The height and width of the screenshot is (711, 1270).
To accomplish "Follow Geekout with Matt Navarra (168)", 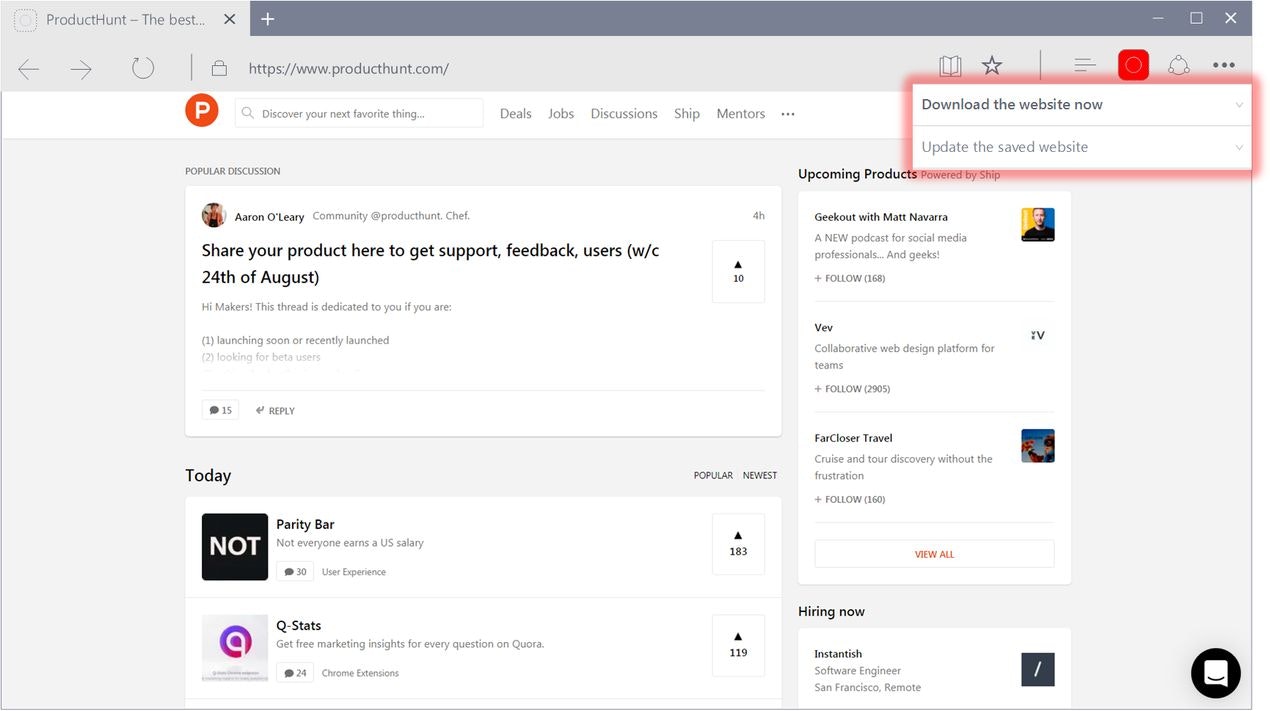I will click(850, 278).
